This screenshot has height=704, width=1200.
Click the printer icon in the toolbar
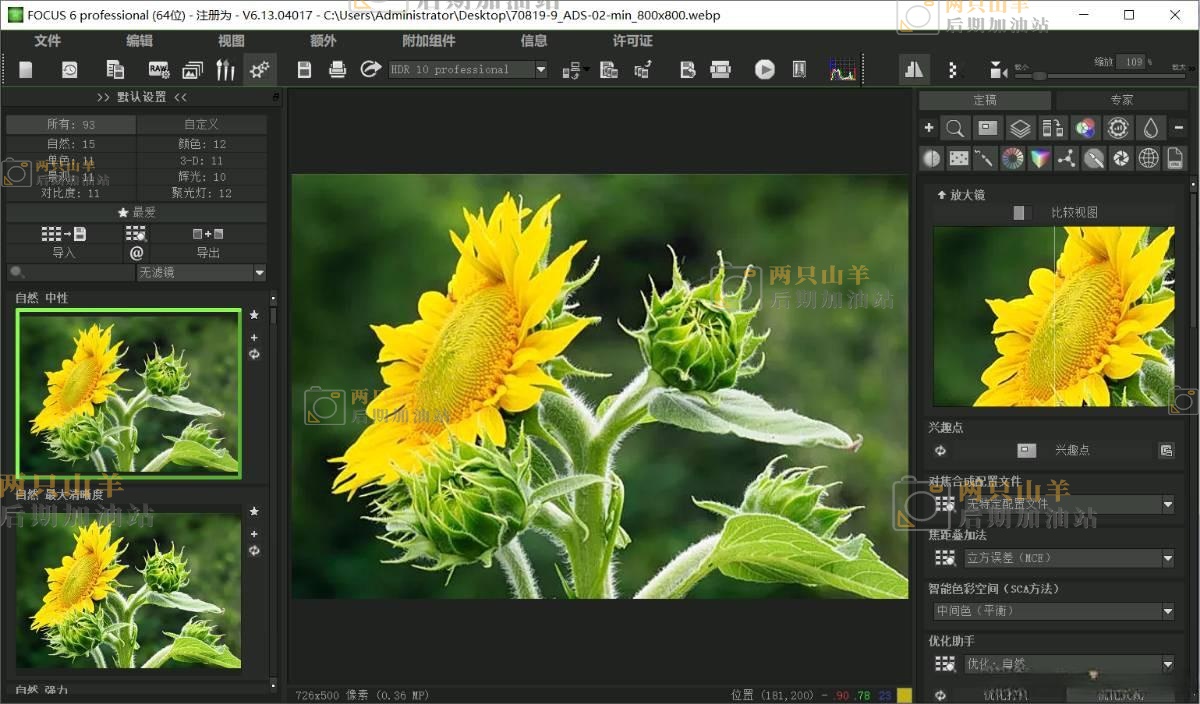point(338,69)
